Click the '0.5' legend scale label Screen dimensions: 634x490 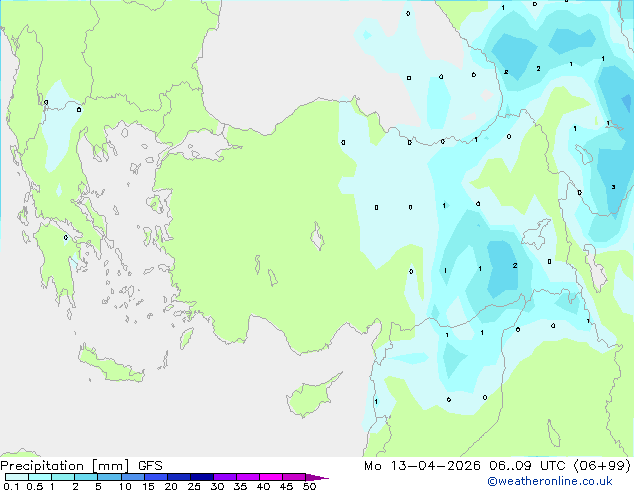34,486
